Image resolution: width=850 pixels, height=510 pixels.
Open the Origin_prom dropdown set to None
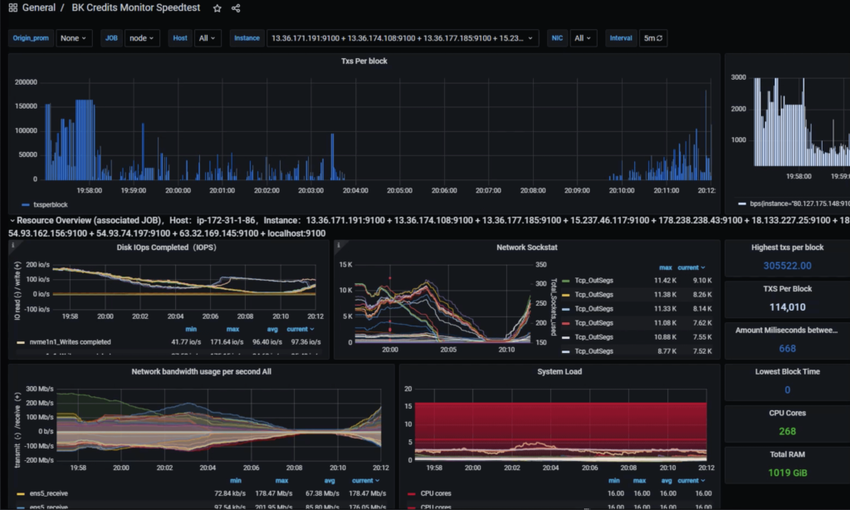tap(72, 39)
